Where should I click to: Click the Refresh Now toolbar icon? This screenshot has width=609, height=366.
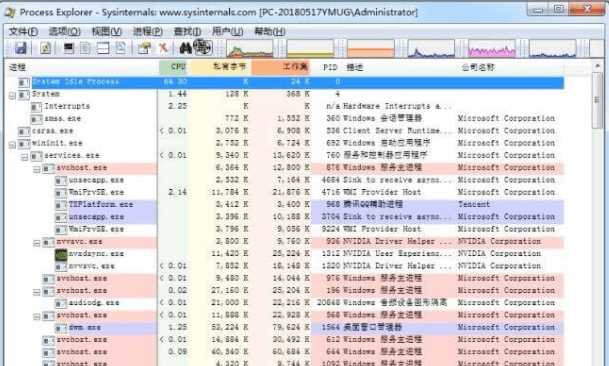45,48
